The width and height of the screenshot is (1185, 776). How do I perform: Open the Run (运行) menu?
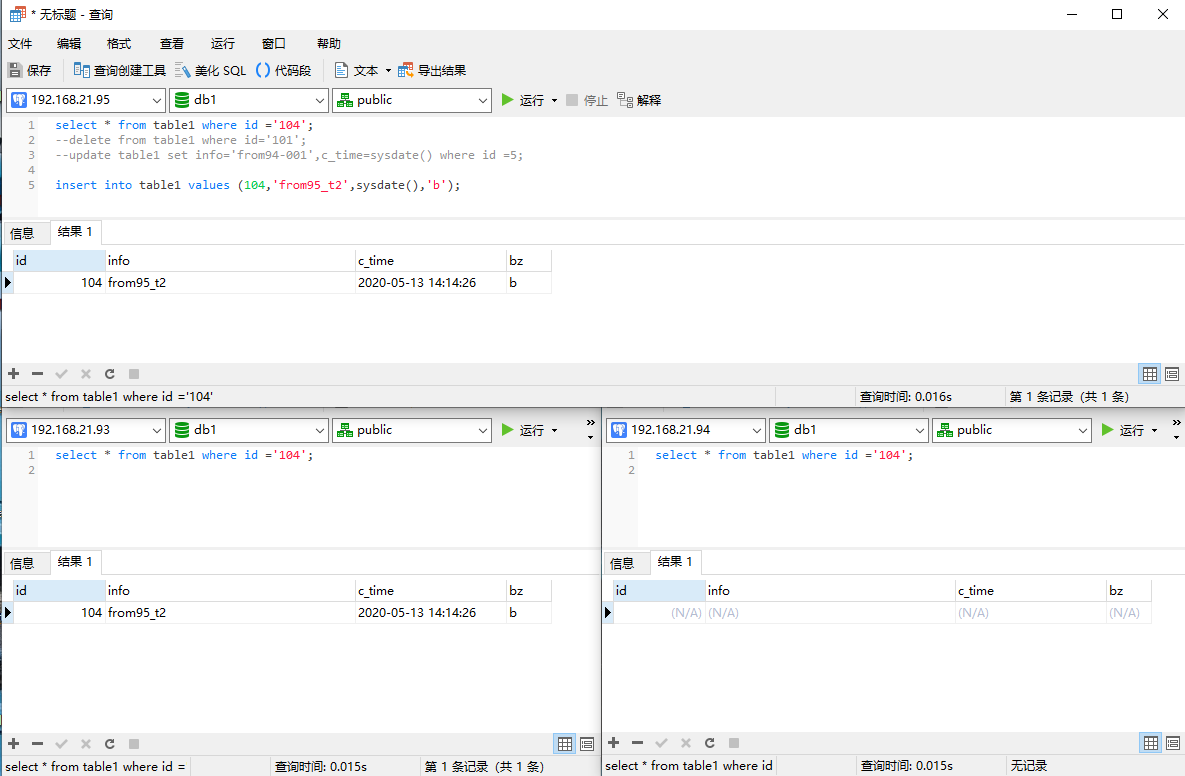223,44
